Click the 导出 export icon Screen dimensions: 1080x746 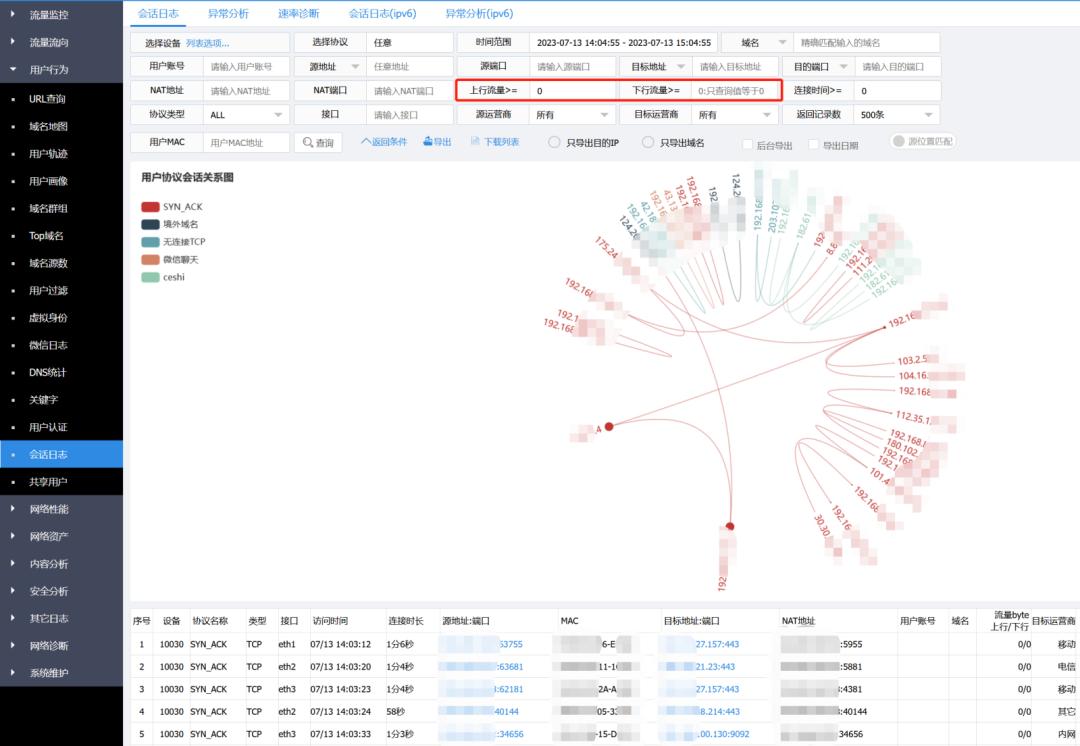(428, 142)
